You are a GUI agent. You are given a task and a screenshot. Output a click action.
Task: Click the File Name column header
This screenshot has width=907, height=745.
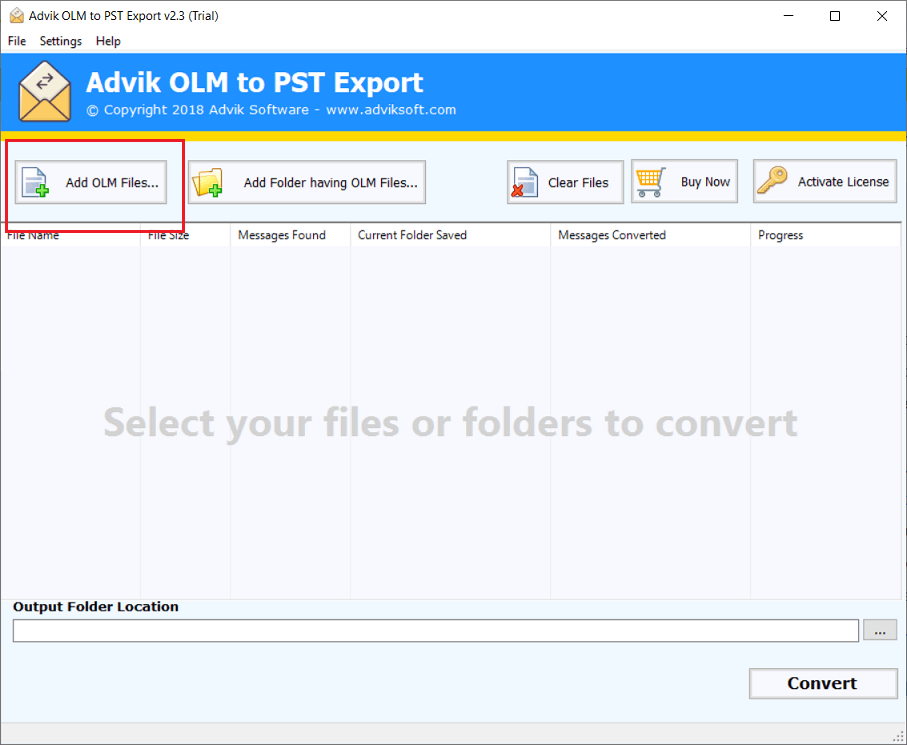click(71, 235)
